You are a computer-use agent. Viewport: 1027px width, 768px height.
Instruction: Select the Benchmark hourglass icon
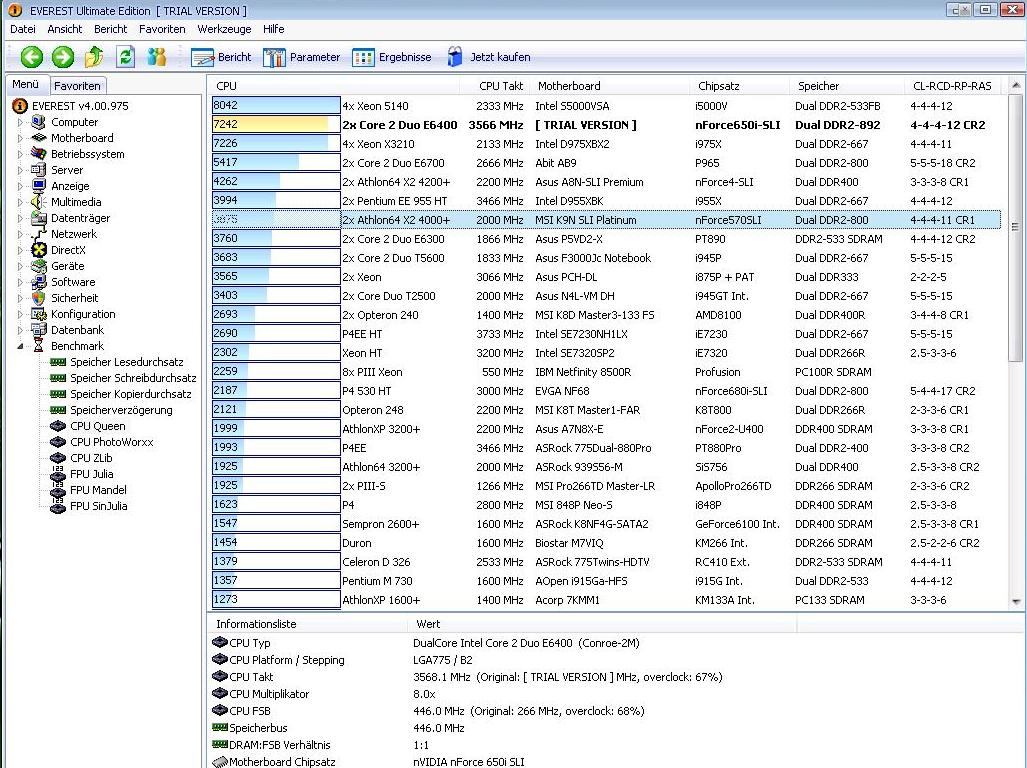(x=39, y=346)
